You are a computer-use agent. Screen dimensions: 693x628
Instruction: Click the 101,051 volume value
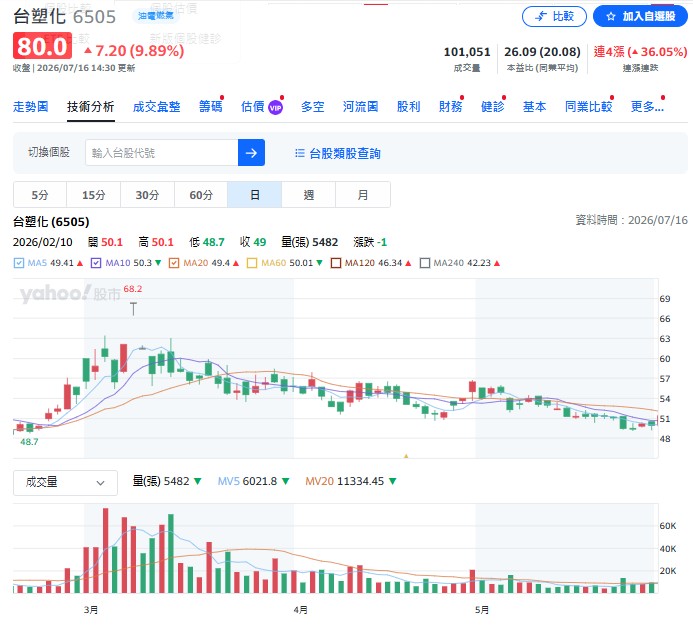point(467,52)
